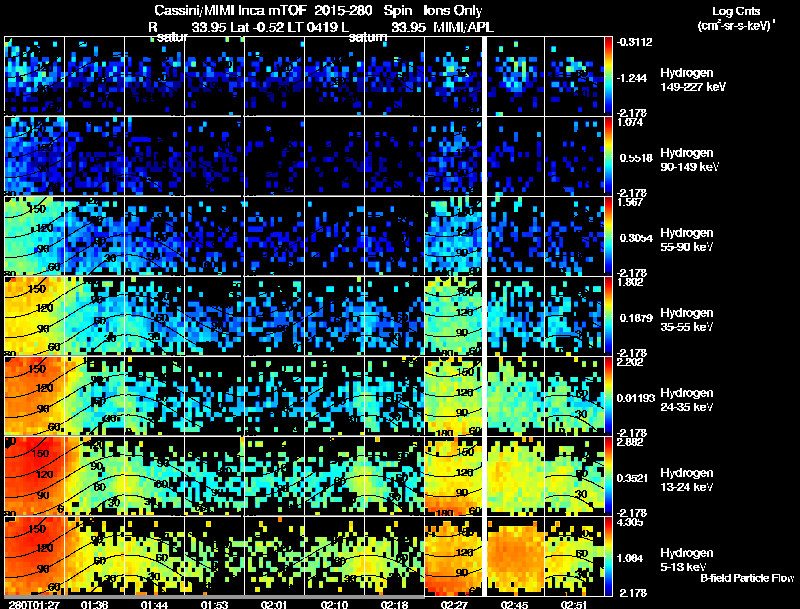Open the 24-35 keV panel at 02:45
Screen dimensions: 800x609
(x=516, y=396)
